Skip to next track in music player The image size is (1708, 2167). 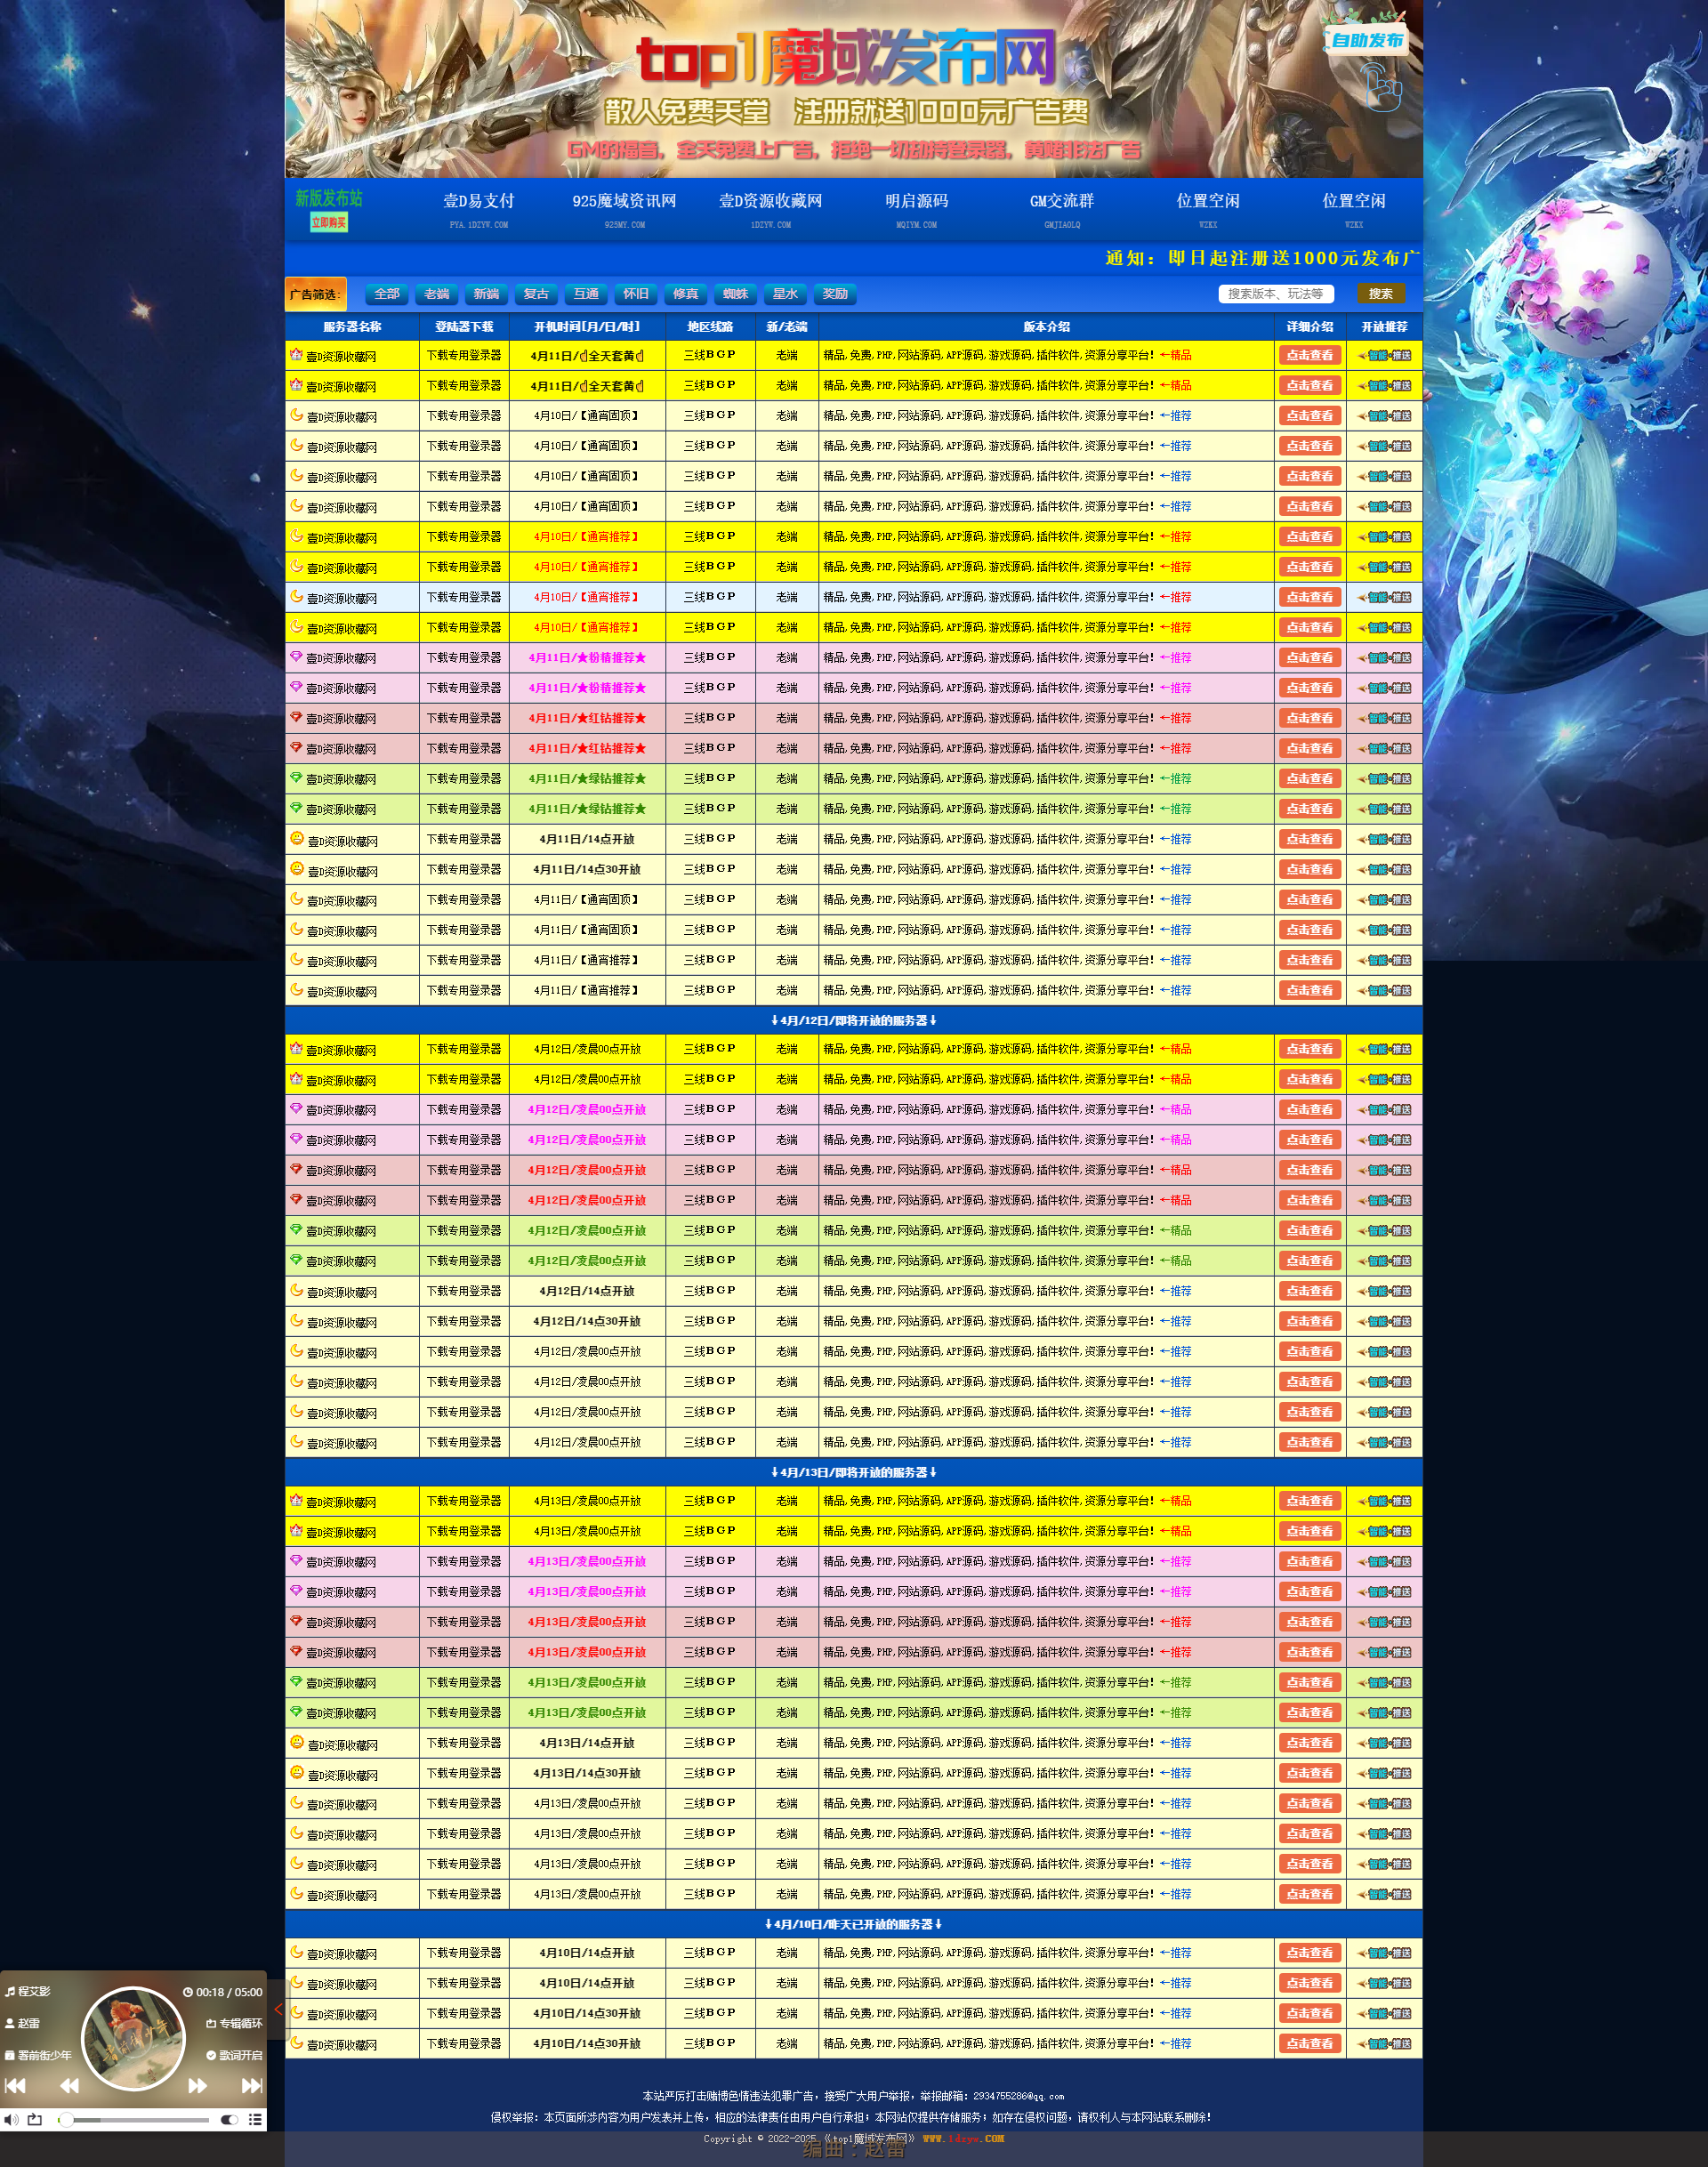click(x=252, y=2085)
